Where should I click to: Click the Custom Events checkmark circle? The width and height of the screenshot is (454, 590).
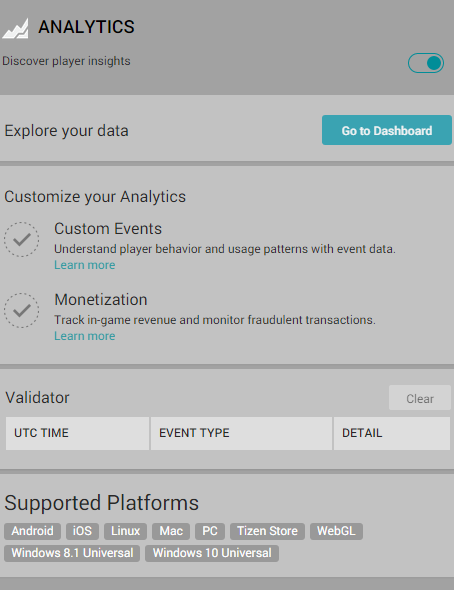tap(21, 239)
